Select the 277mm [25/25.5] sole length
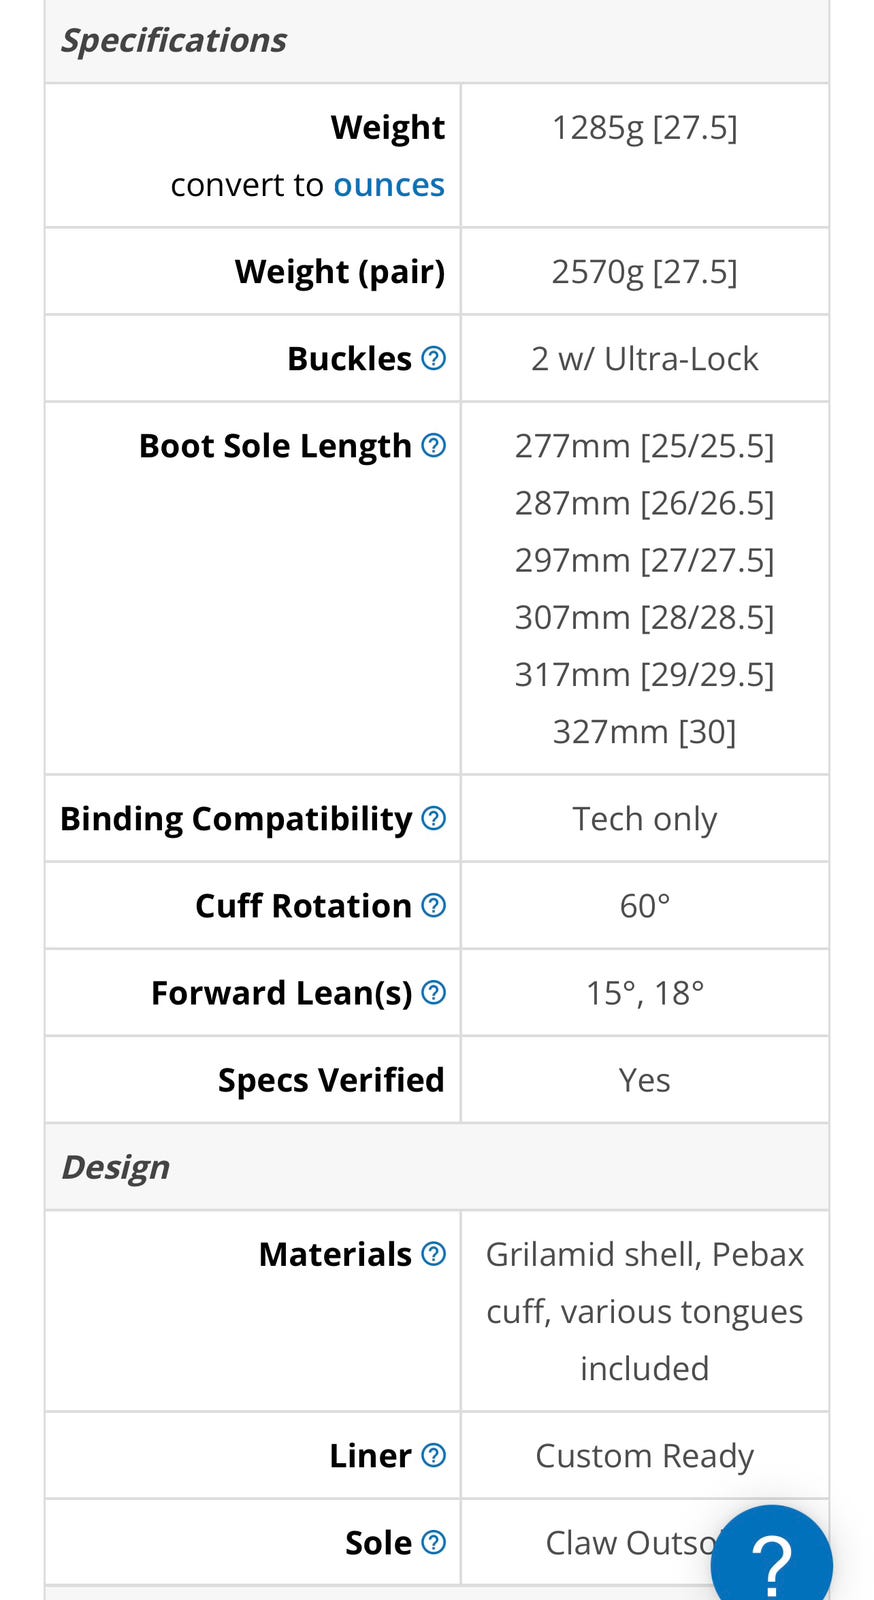 point(644,446)
